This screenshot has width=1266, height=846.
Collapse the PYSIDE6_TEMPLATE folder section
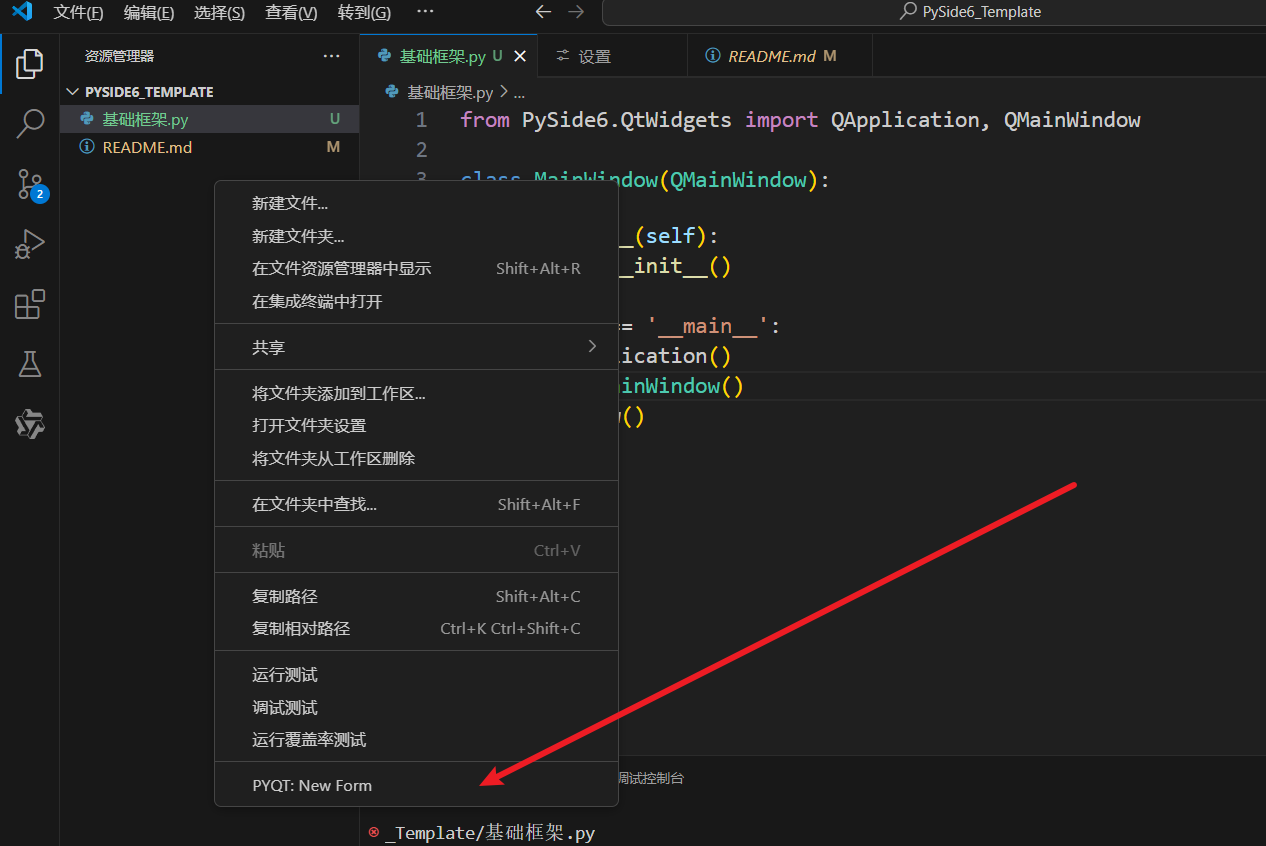pyautogui.click(x=72, y=92)
